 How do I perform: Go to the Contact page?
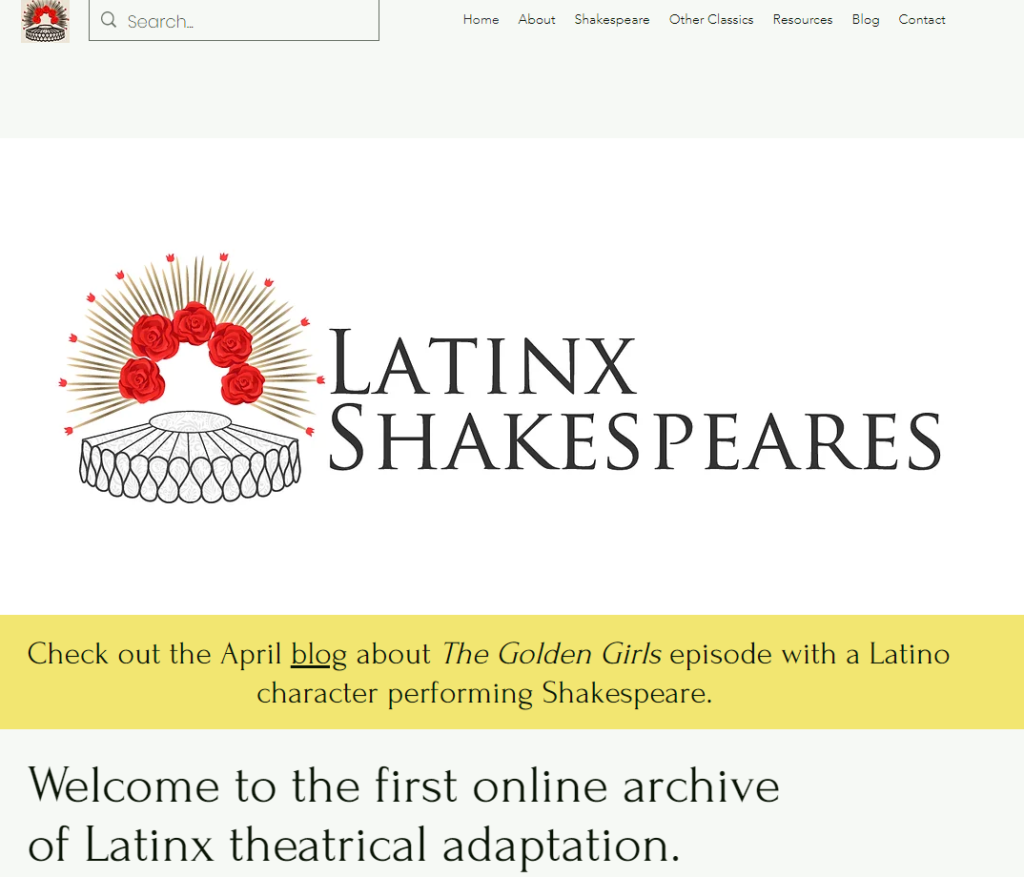[921, 19]
